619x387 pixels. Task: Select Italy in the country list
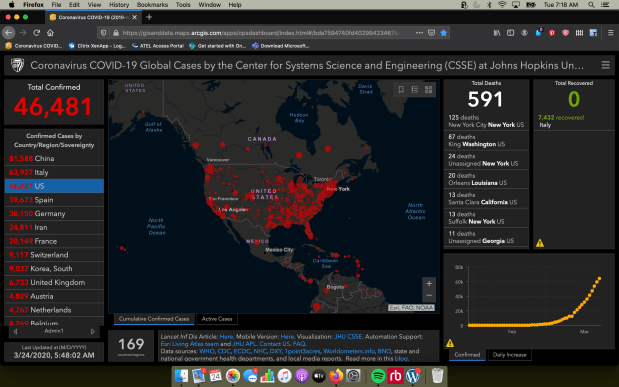click(x=54, y=172)
